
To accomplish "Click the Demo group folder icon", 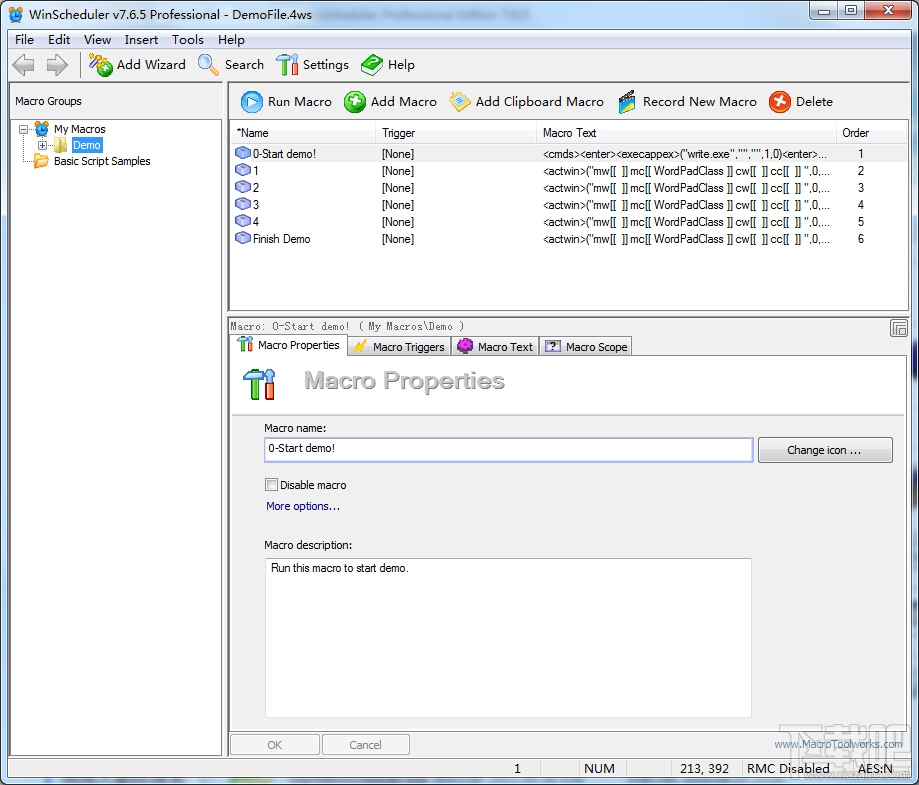I will [61, 145].
